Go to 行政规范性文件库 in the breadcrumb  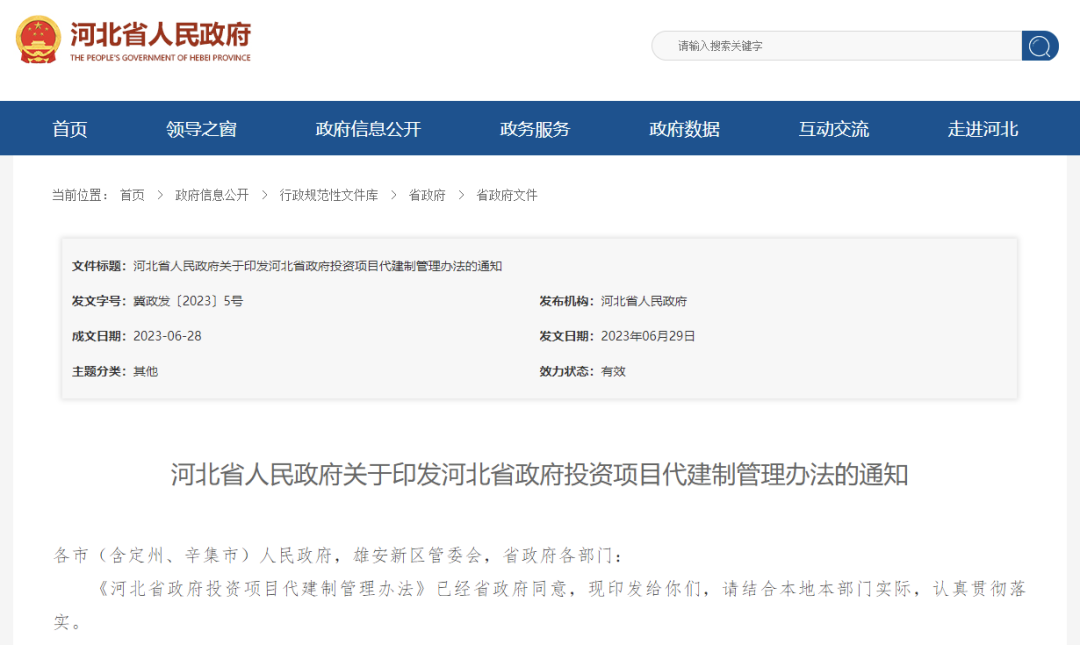click(329, 196)
